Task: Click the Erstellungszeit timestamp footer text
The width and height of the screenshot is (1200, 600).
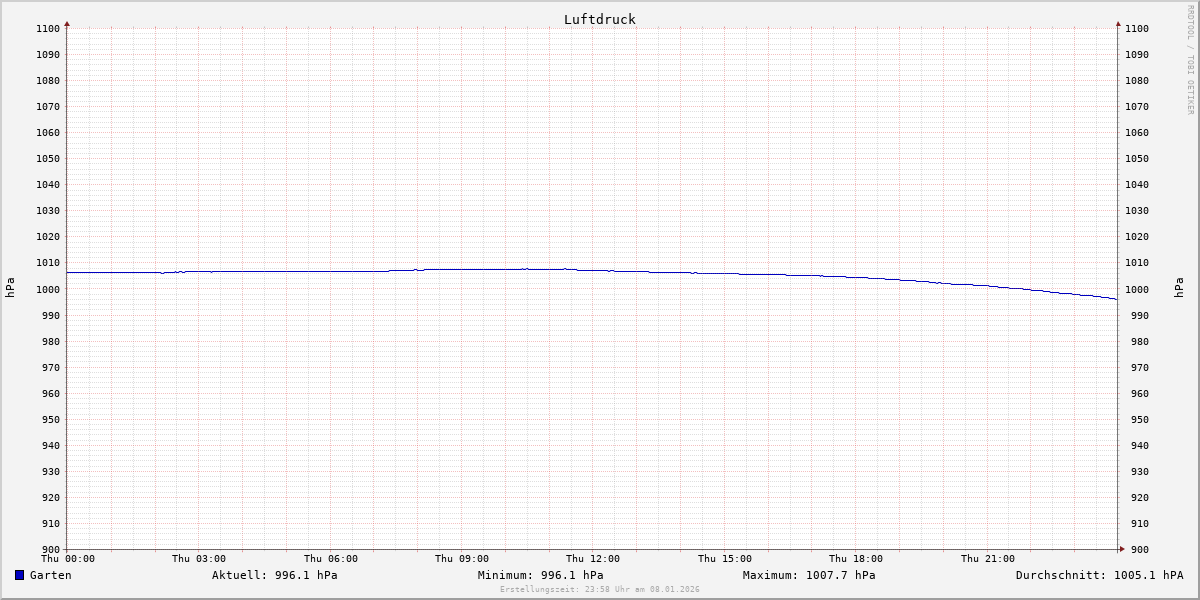Action: [x=599, y=590]
